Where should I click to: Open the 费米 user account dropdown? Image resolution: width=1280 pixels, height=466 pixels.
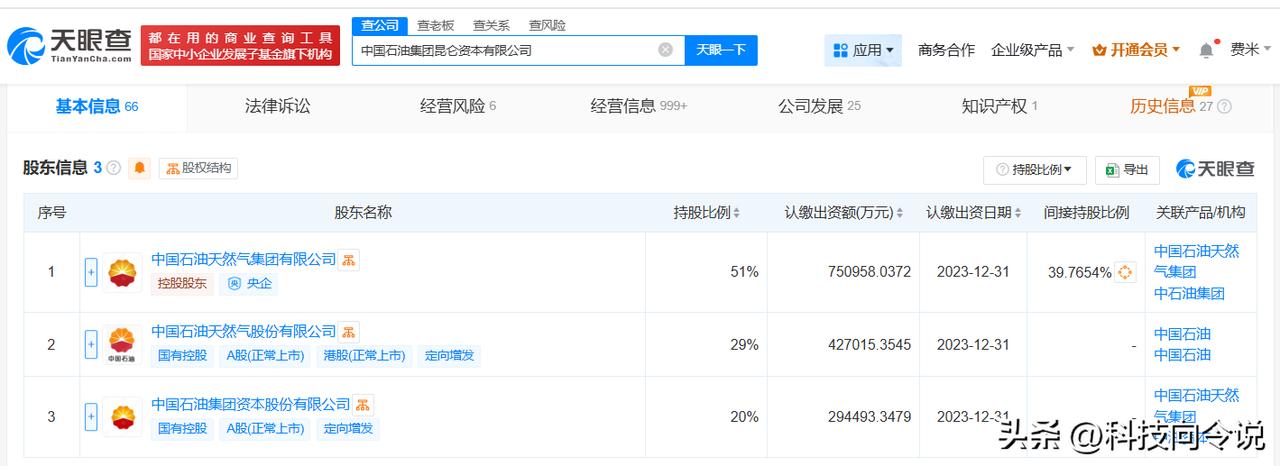[1251, 50]
